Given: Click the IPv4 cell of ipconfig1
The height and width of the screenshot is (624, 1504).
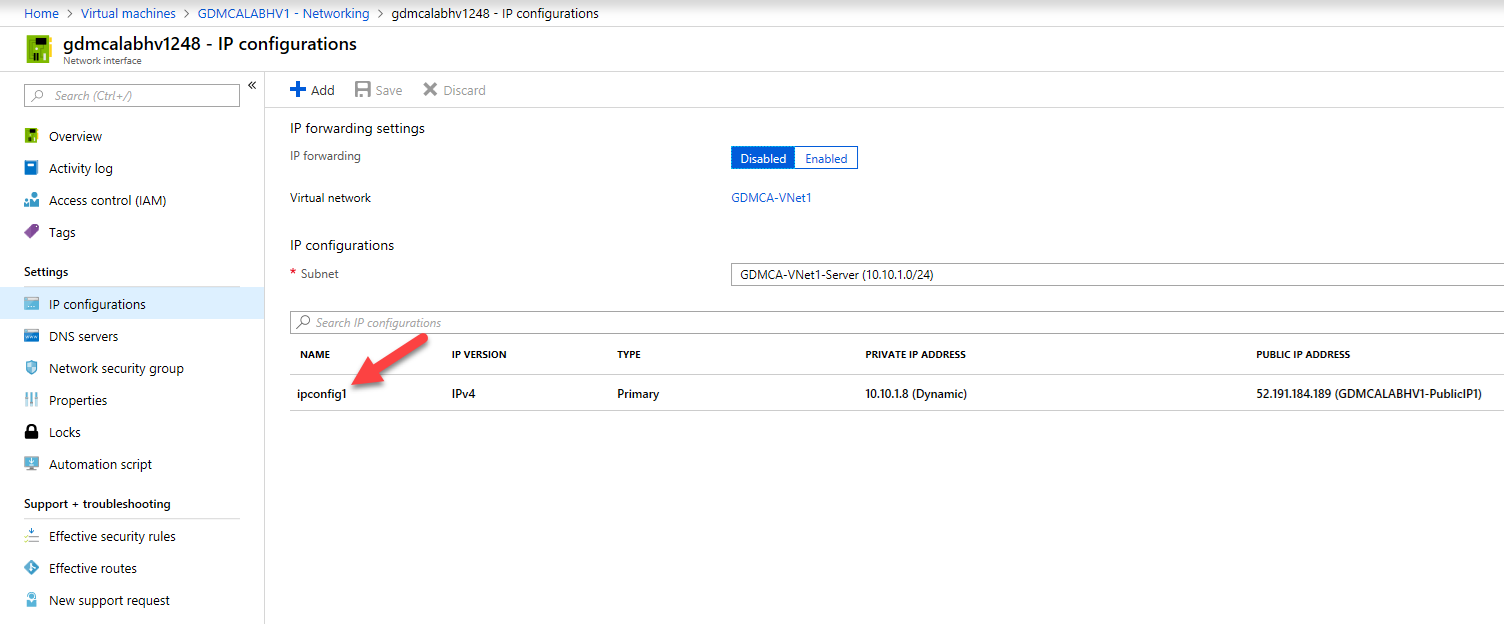Looking at the screenshot, I should click(463, 394).
